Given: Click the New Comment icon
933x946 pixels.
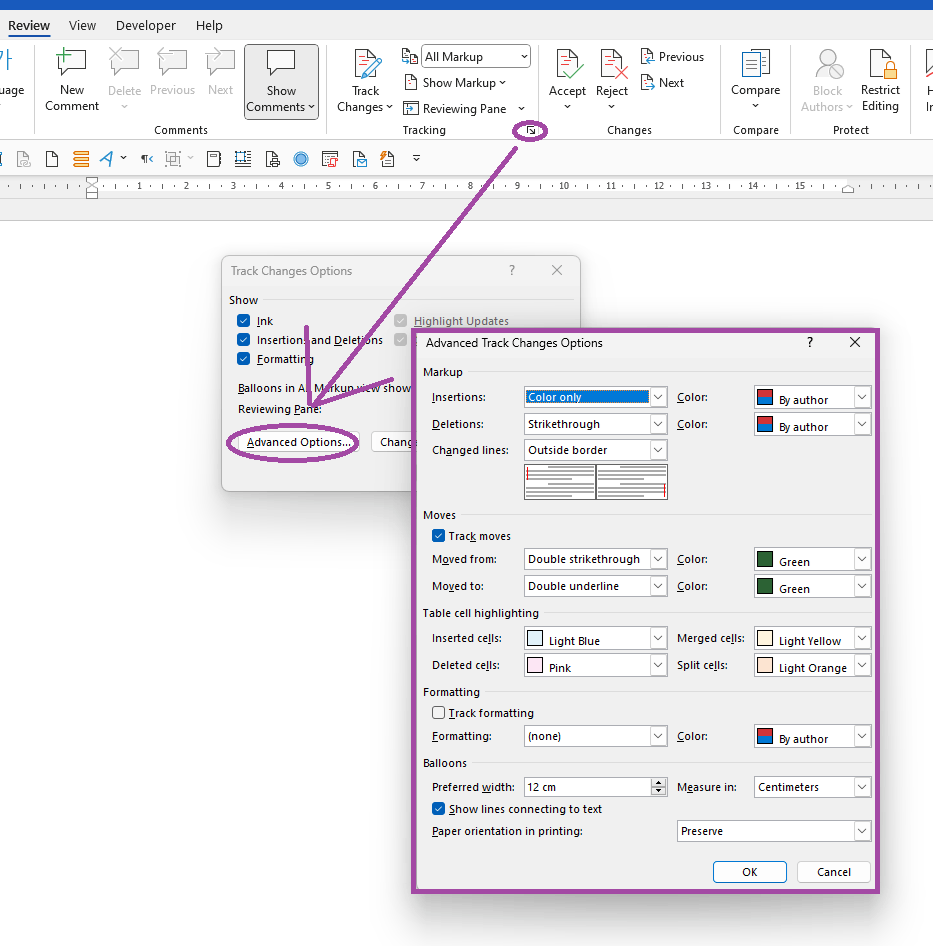Looking at the screenshot, I should pyautogui.click(x=71, y=62).
